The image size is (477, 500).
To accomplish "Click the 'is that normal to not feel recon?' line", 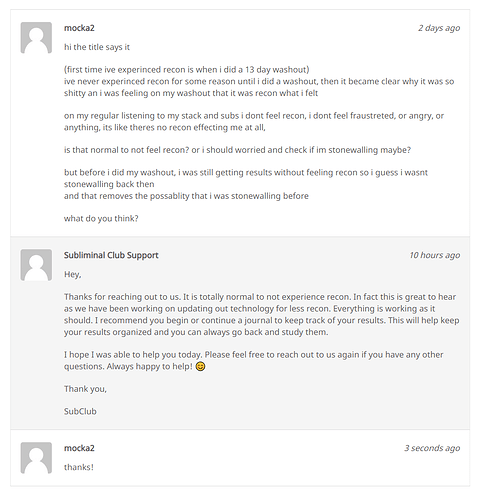I will (237, 150).
